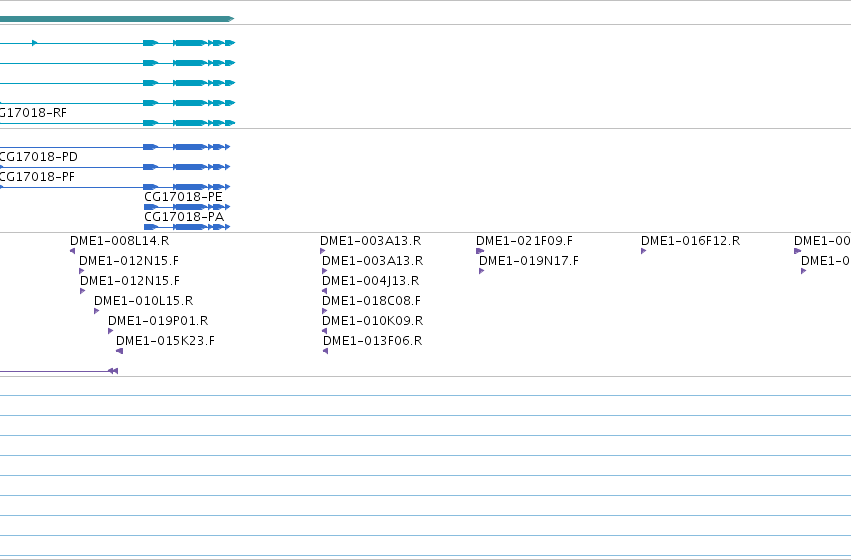Click the arrow marker beneath DME1-019N17.F
The height and width of the screenshot is (560, 851).
click(481, 271)
